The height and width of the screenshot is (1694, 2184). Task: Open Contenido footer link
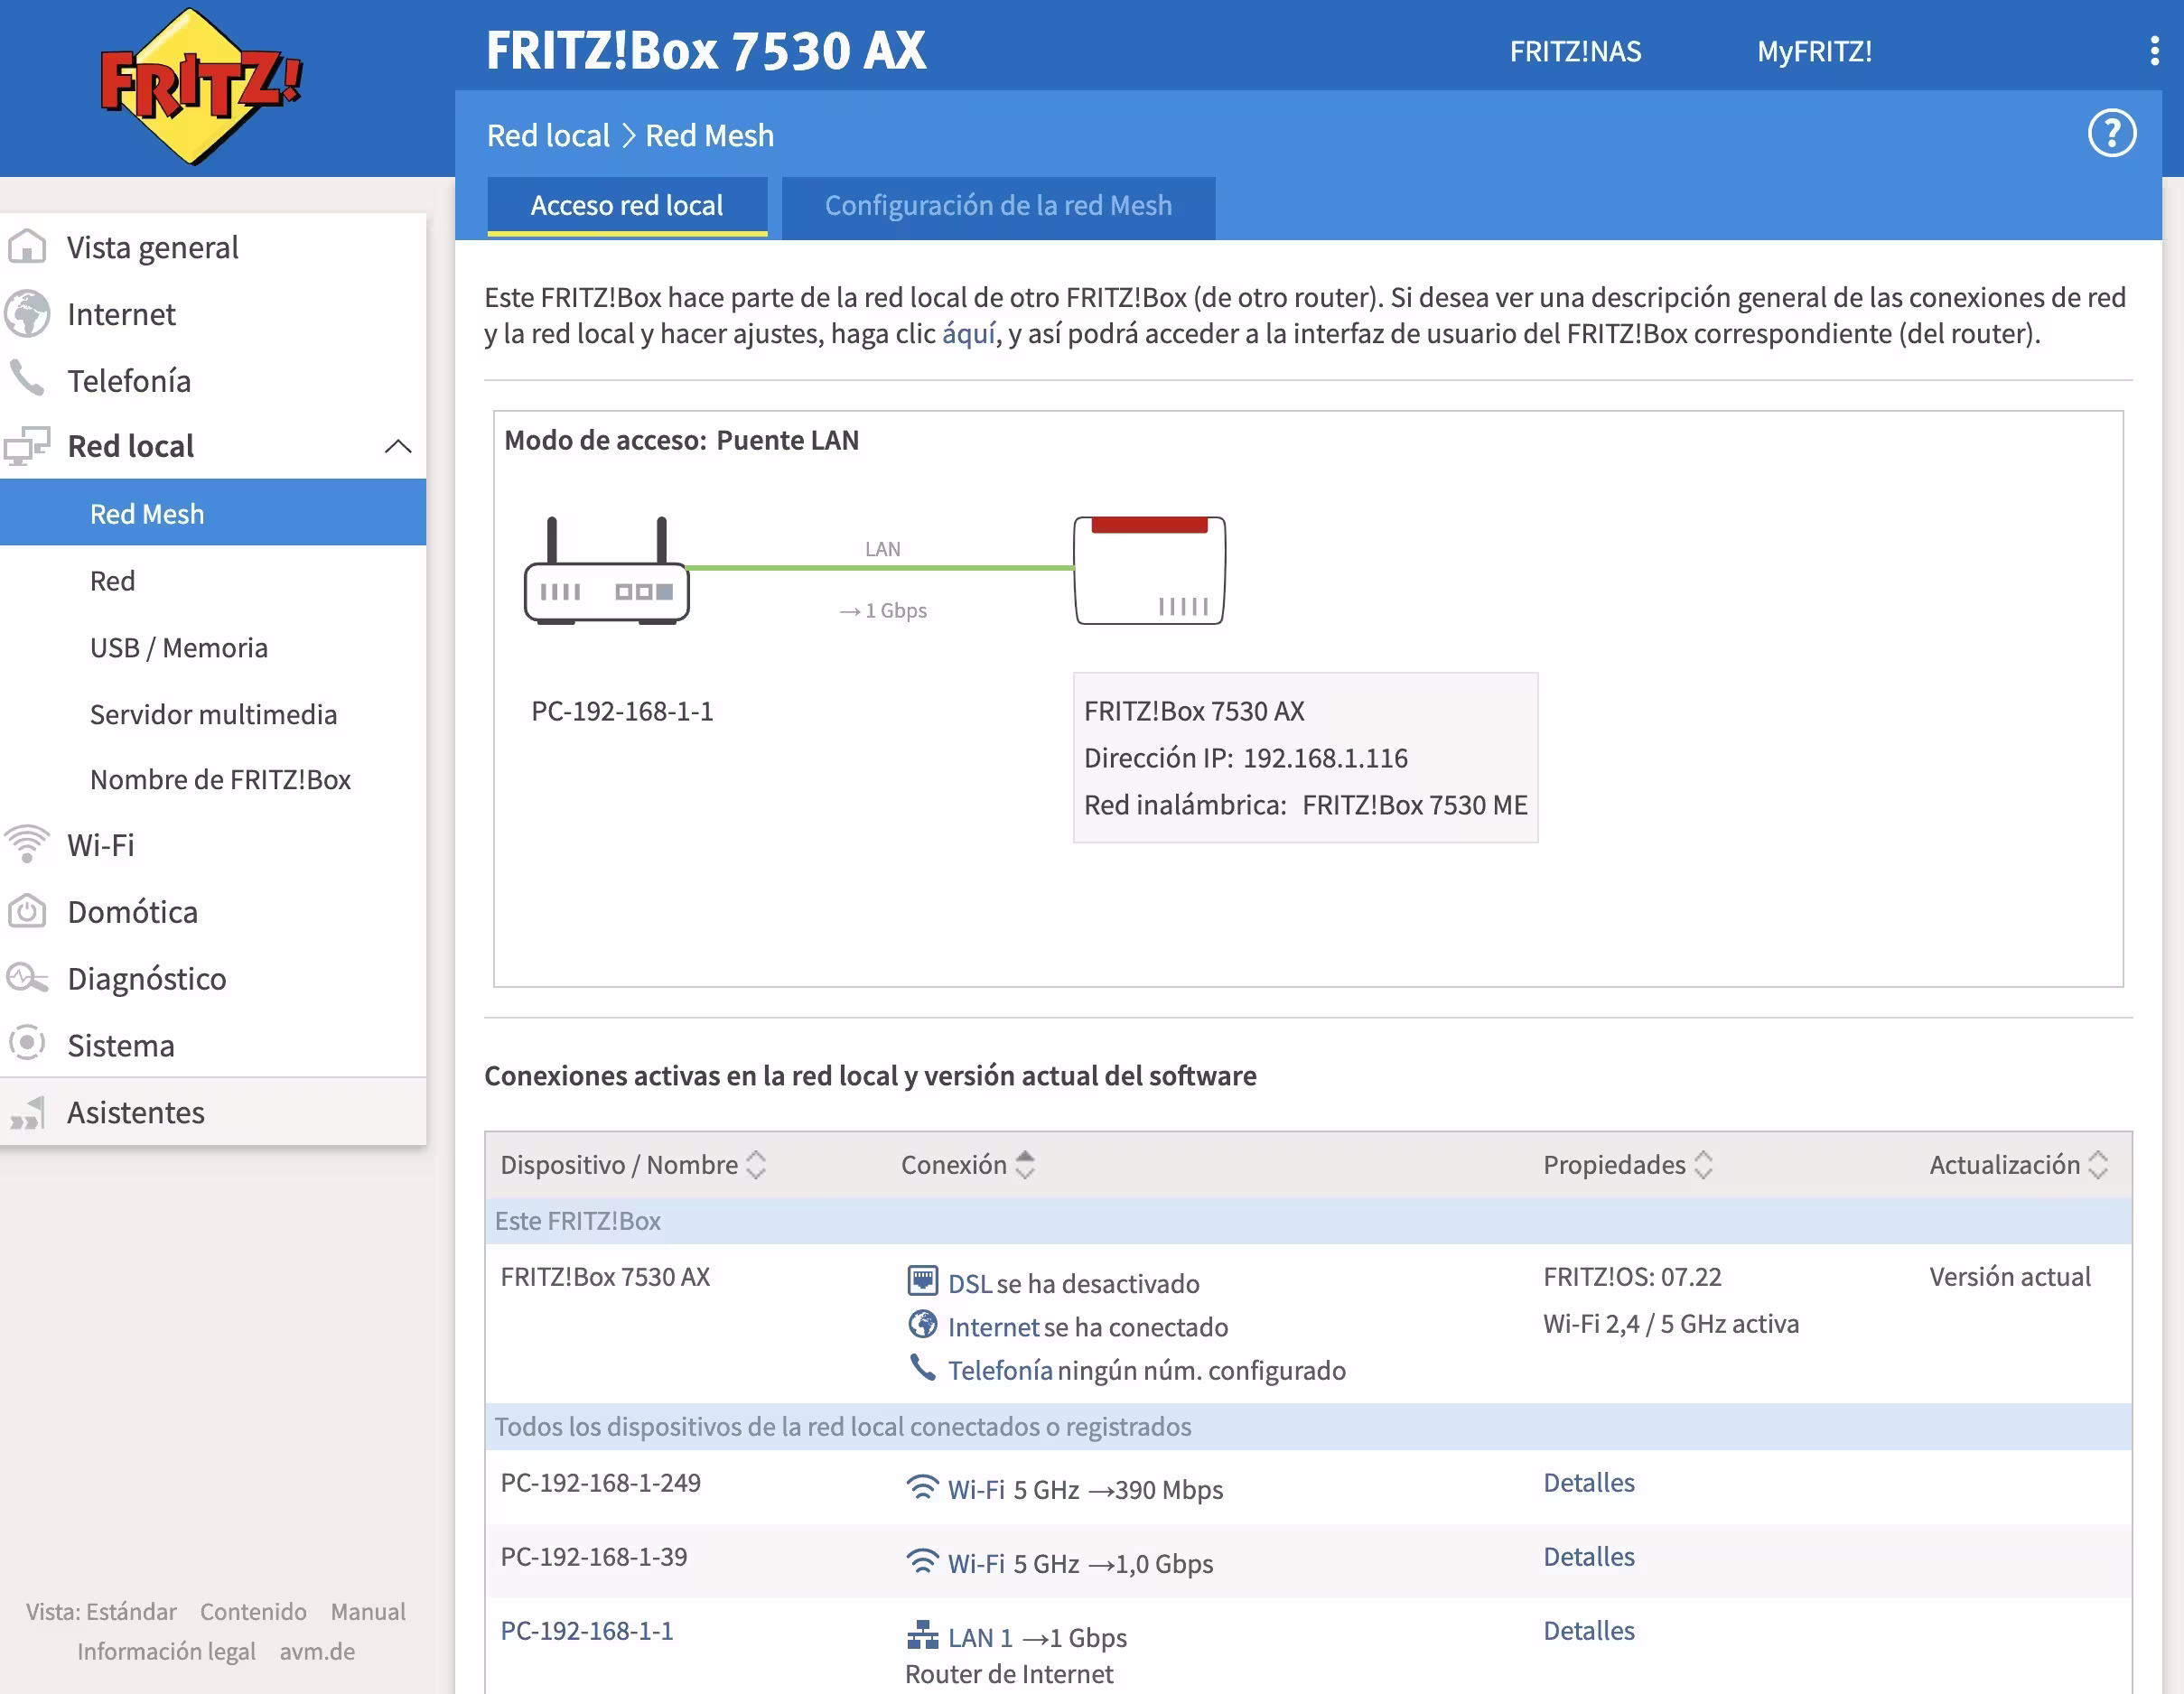pos(253,1611)
